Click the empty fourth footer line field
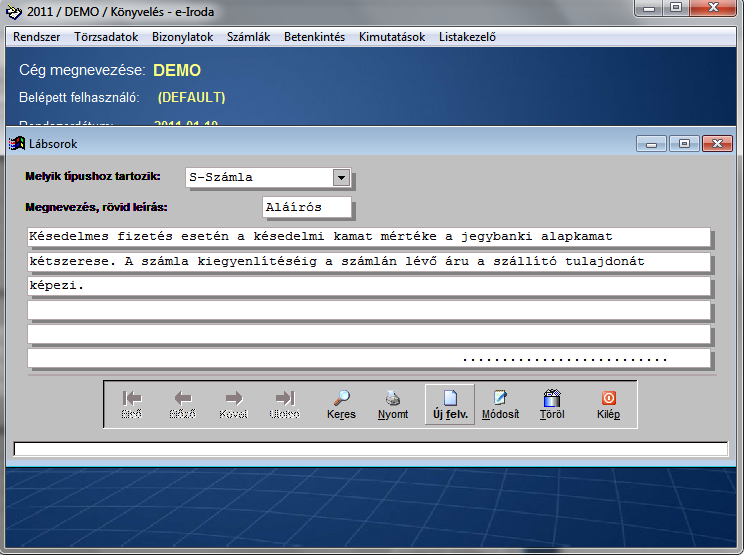Screen dimensions: 744x555 click(368, 310)
